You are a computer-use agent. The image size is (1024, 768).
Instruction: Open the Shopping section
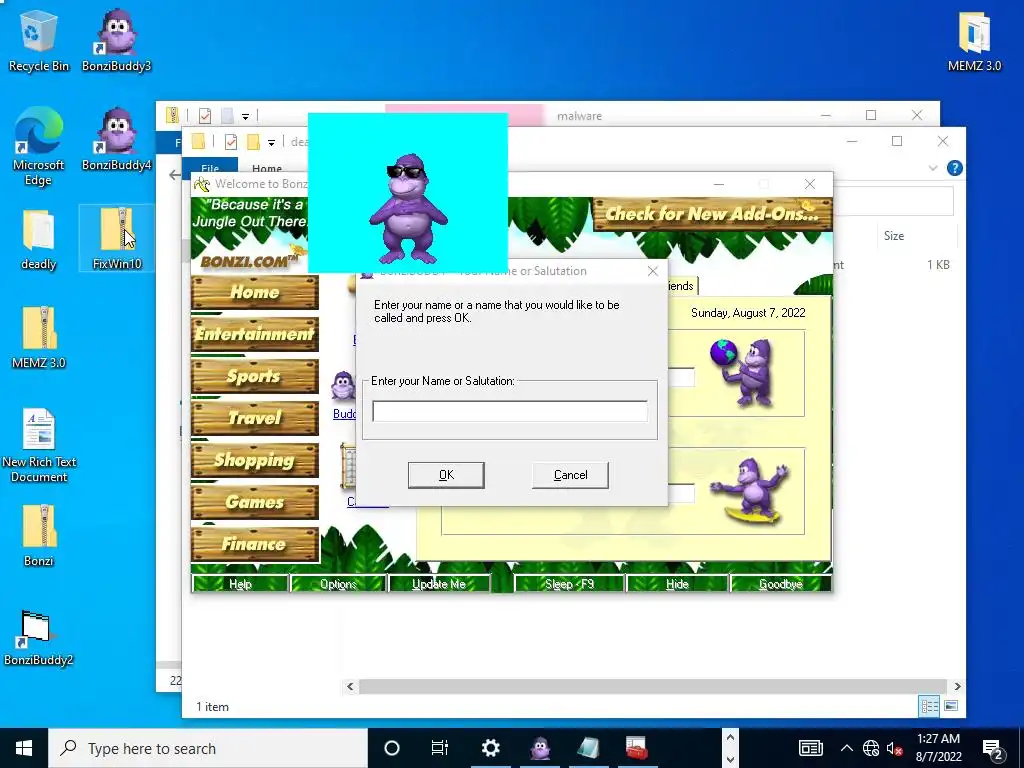coord(255,460)
